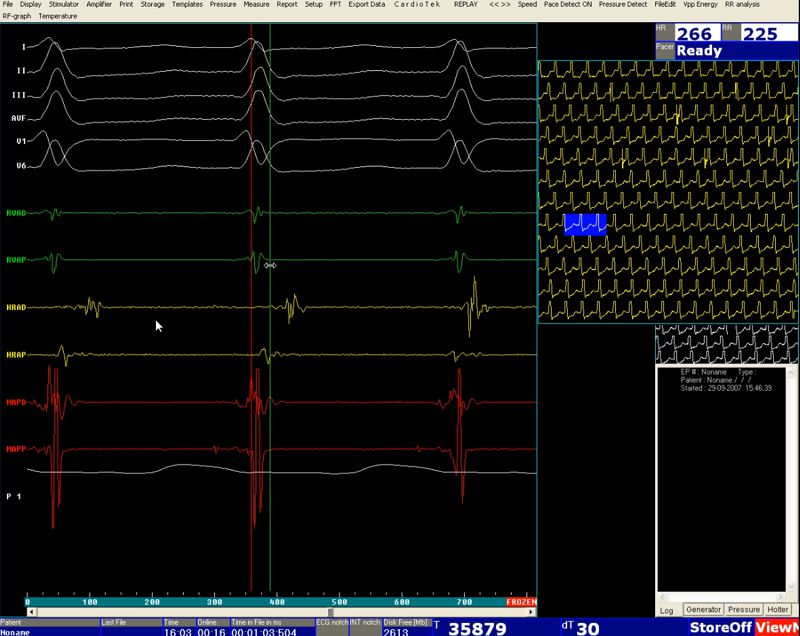Click the timeline scrollbar thumb
The height and width of the screenshot is (636, 800).
(331, 612)
